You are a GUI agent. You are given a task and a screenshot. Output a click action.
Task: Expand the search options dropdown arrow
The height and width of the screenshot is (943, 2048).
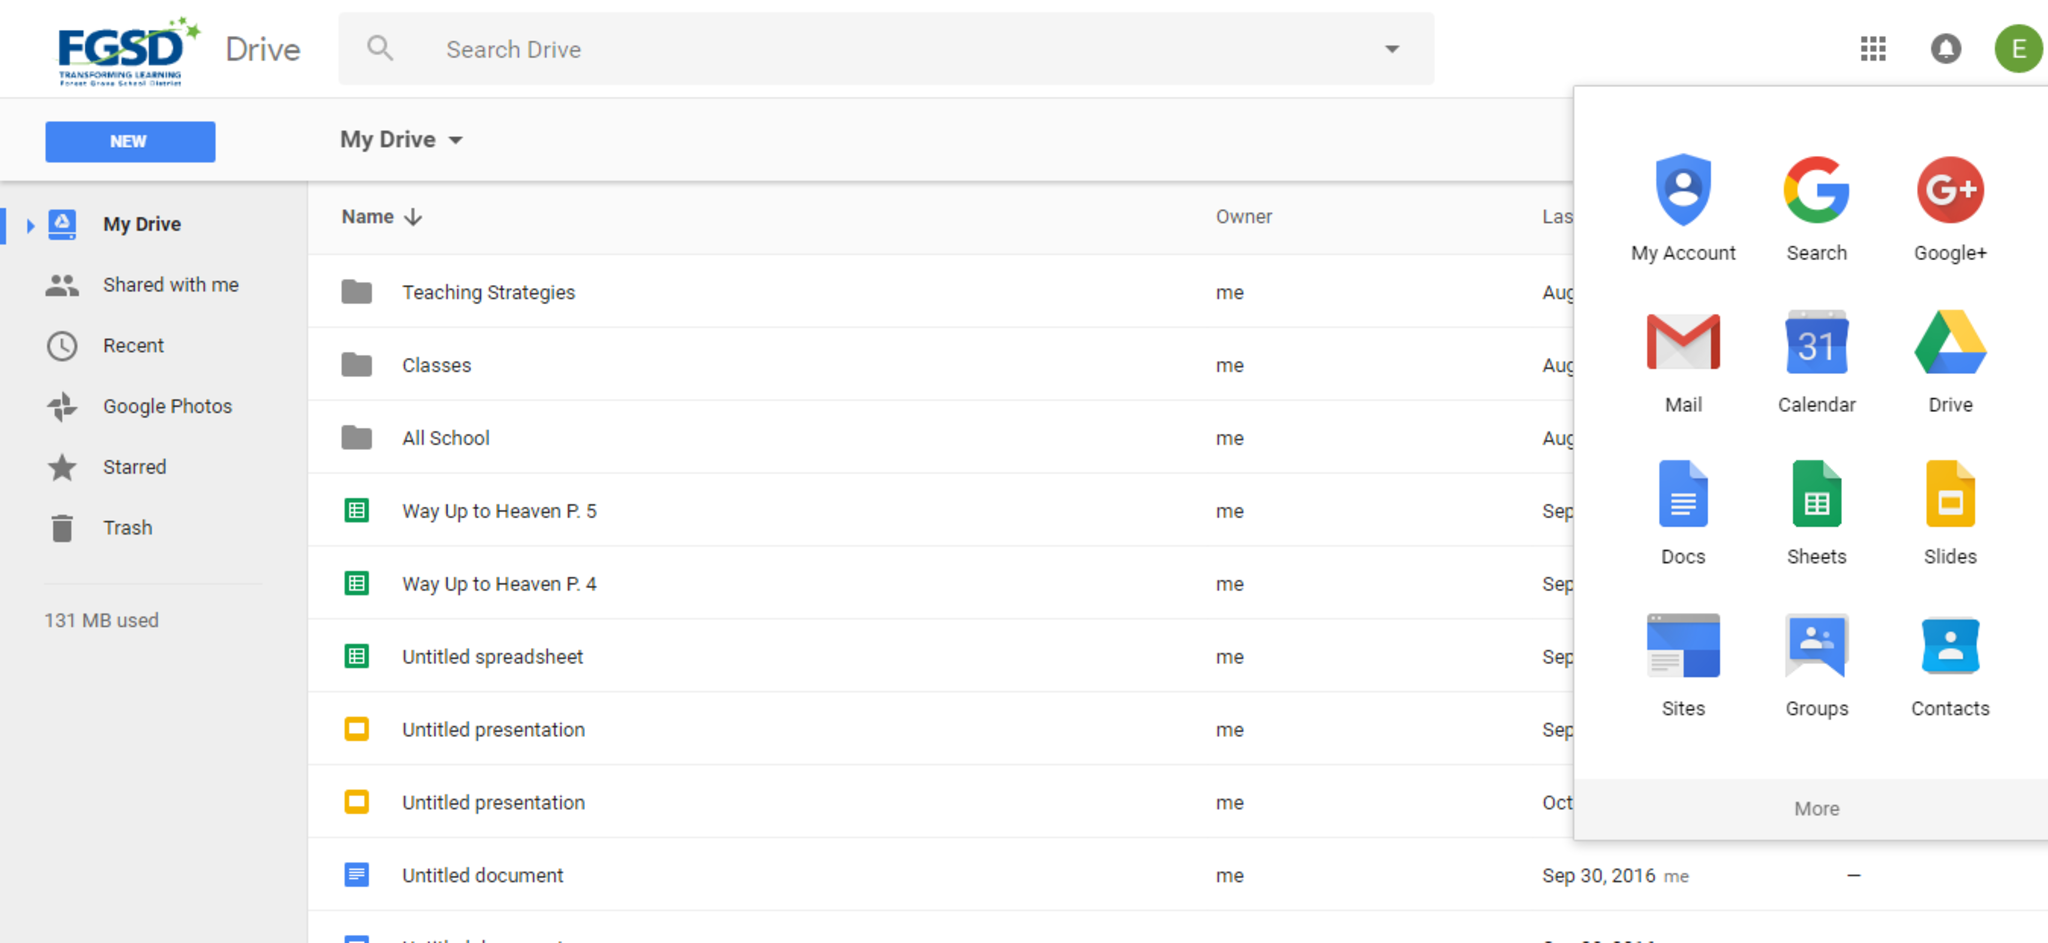click(1391, 49)
